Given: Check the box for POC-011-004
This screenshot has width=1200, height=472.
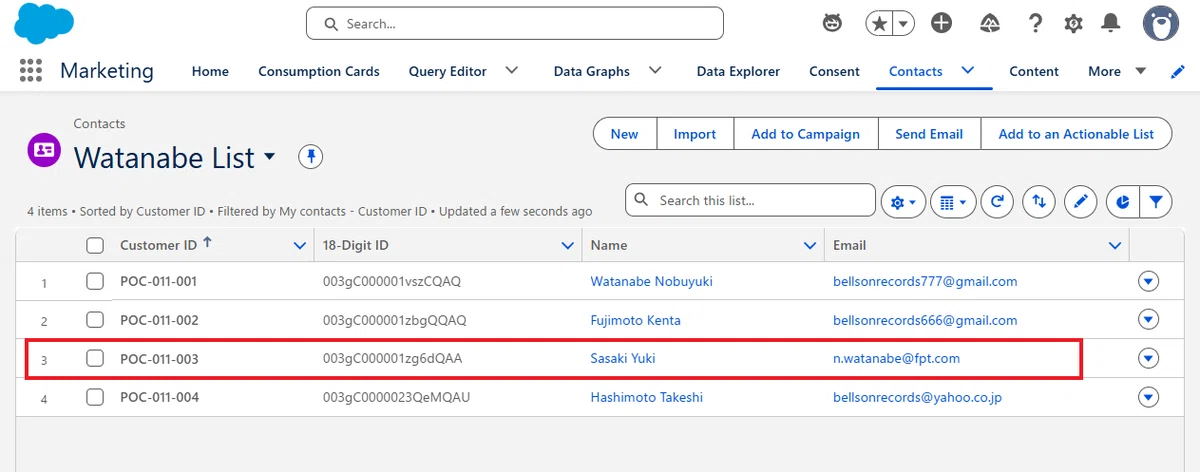Looking at the screenshot, I should (95, 397).
